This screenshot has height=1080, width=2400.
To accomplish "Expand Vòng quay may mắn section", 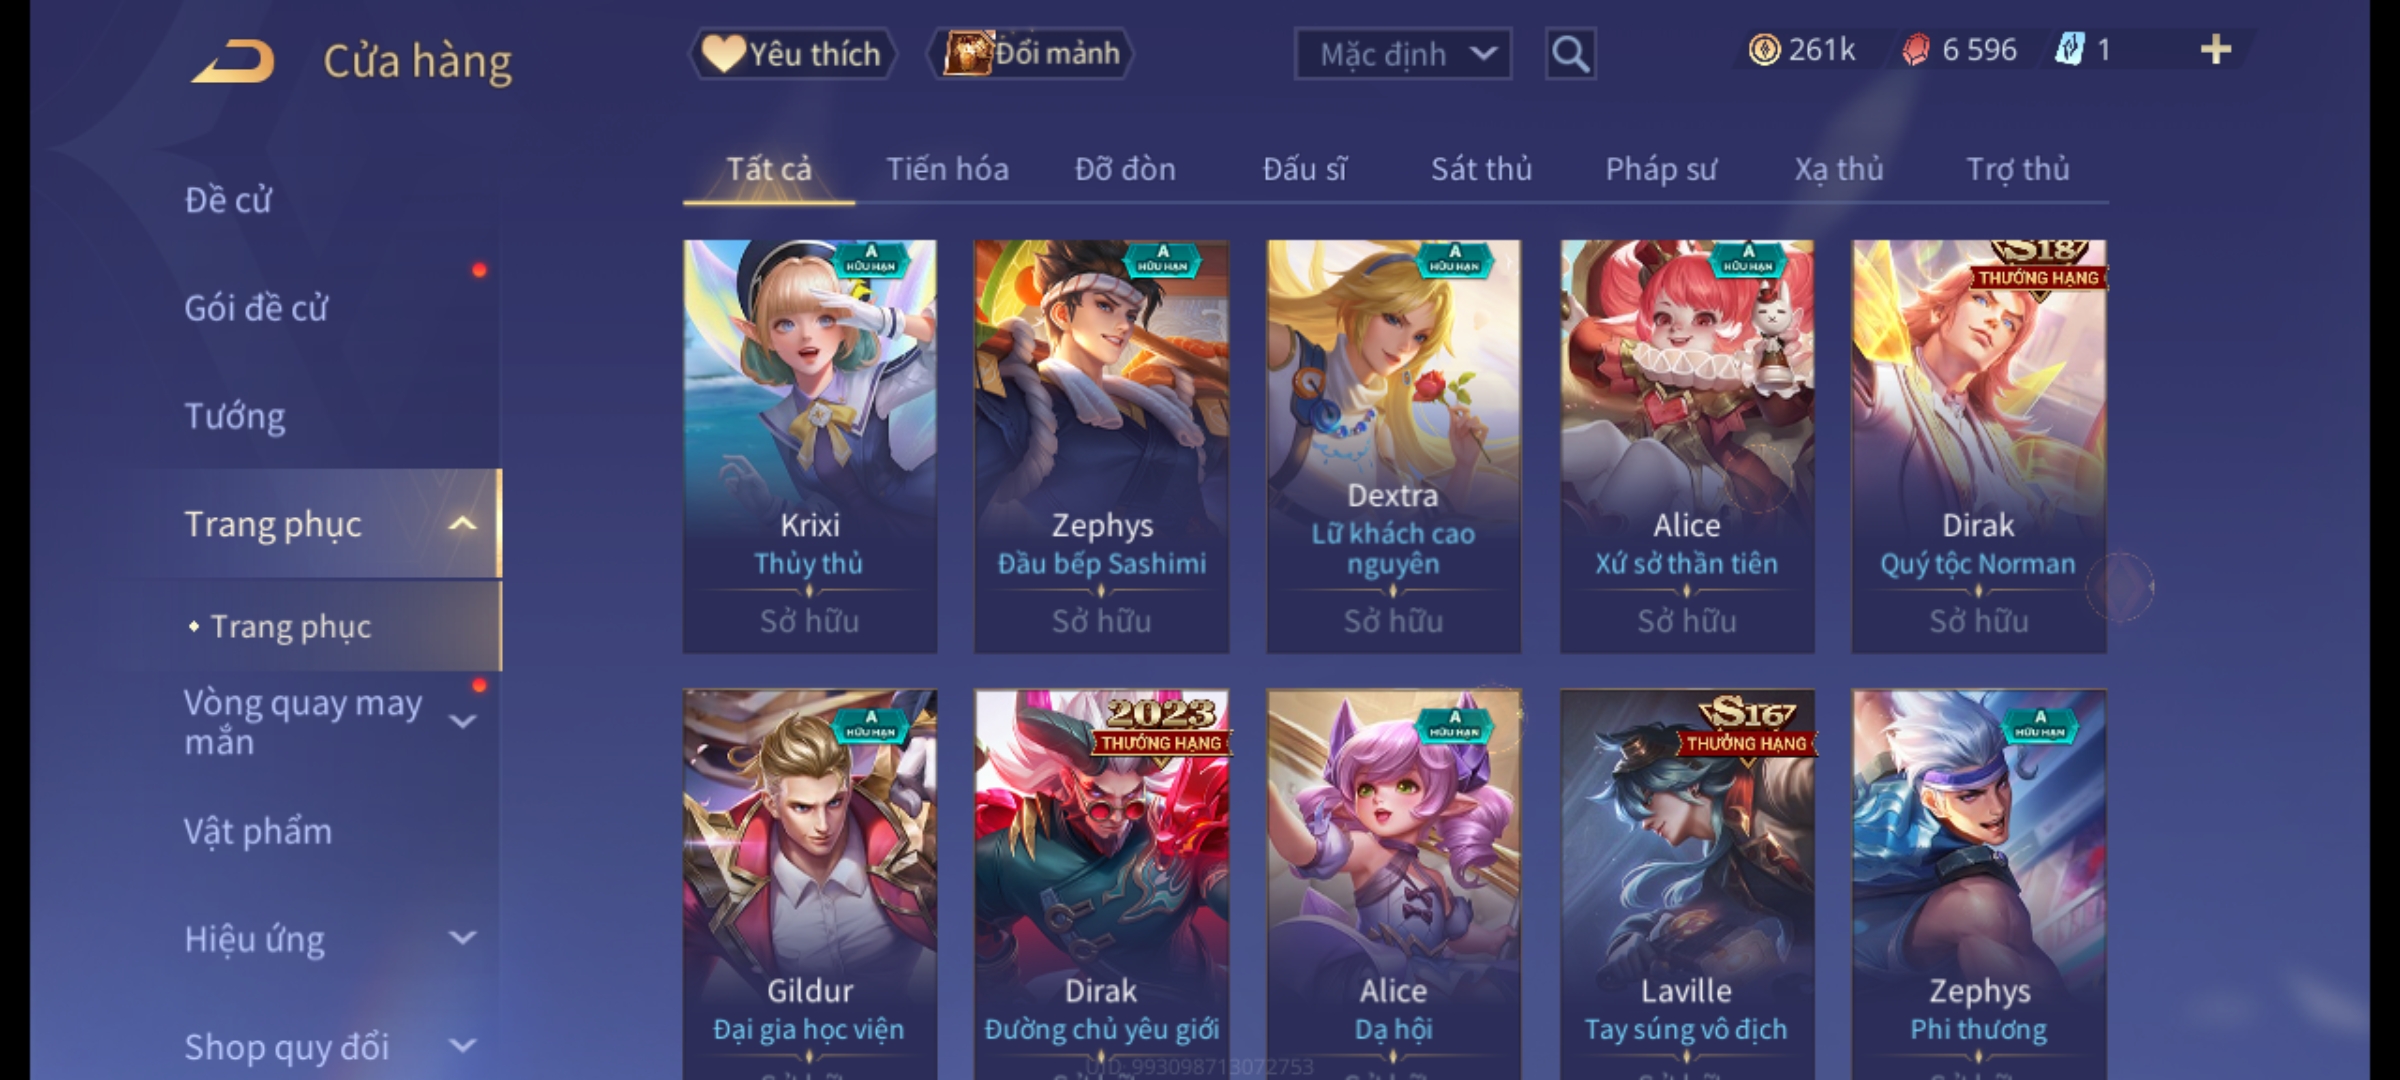I will pos(462,721).
